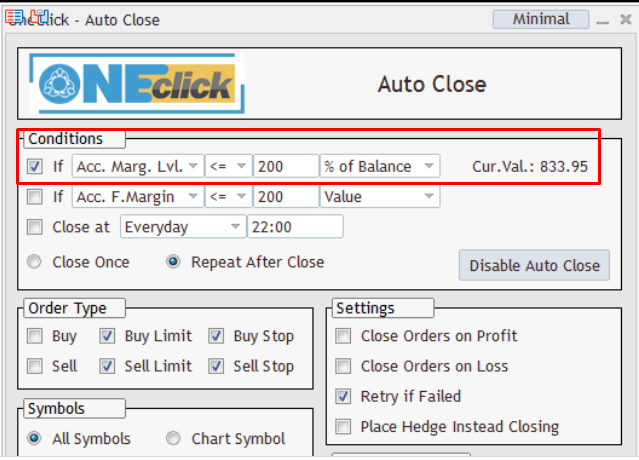Select Repeat After Close radio option
This screenshot has width=639, height=460.
(173, 262)
